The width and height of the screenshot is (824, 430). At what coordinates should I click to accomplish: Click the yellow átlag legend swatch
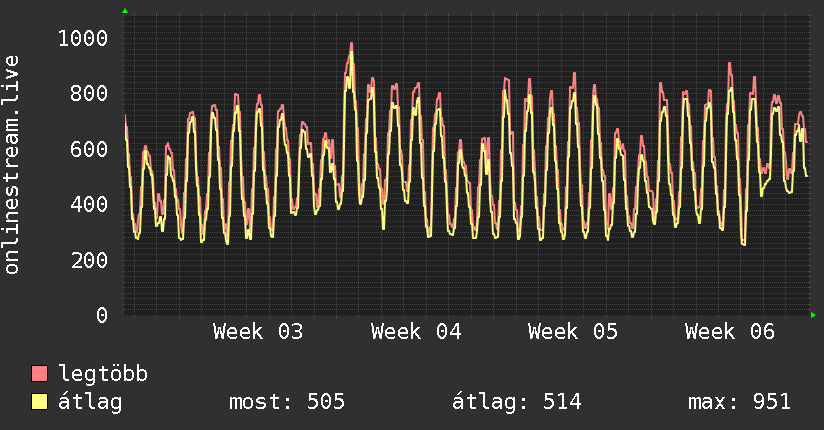39,402
